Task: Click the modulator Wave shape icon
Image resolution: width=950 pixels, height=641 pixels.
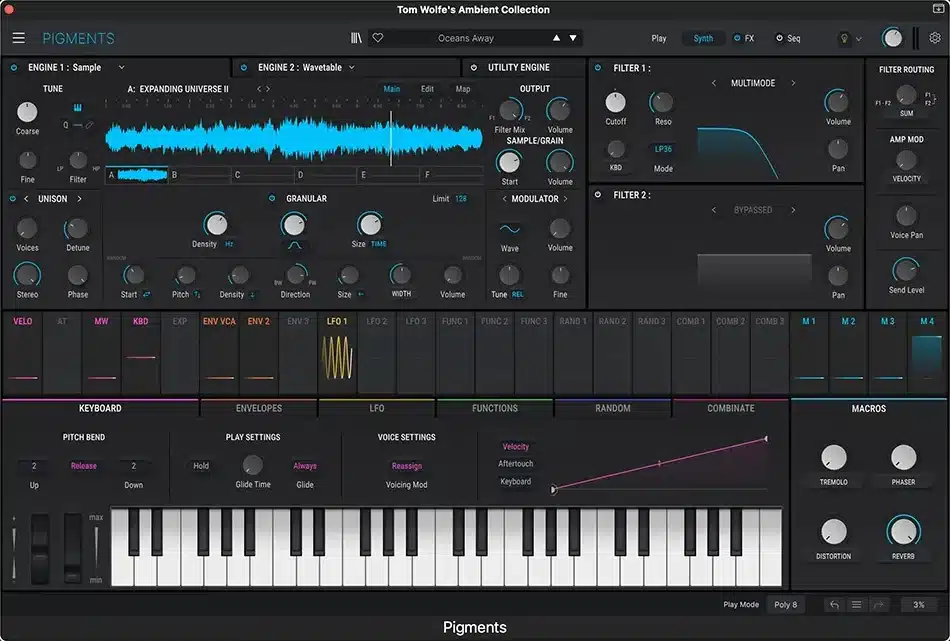Action: [510, 230]
